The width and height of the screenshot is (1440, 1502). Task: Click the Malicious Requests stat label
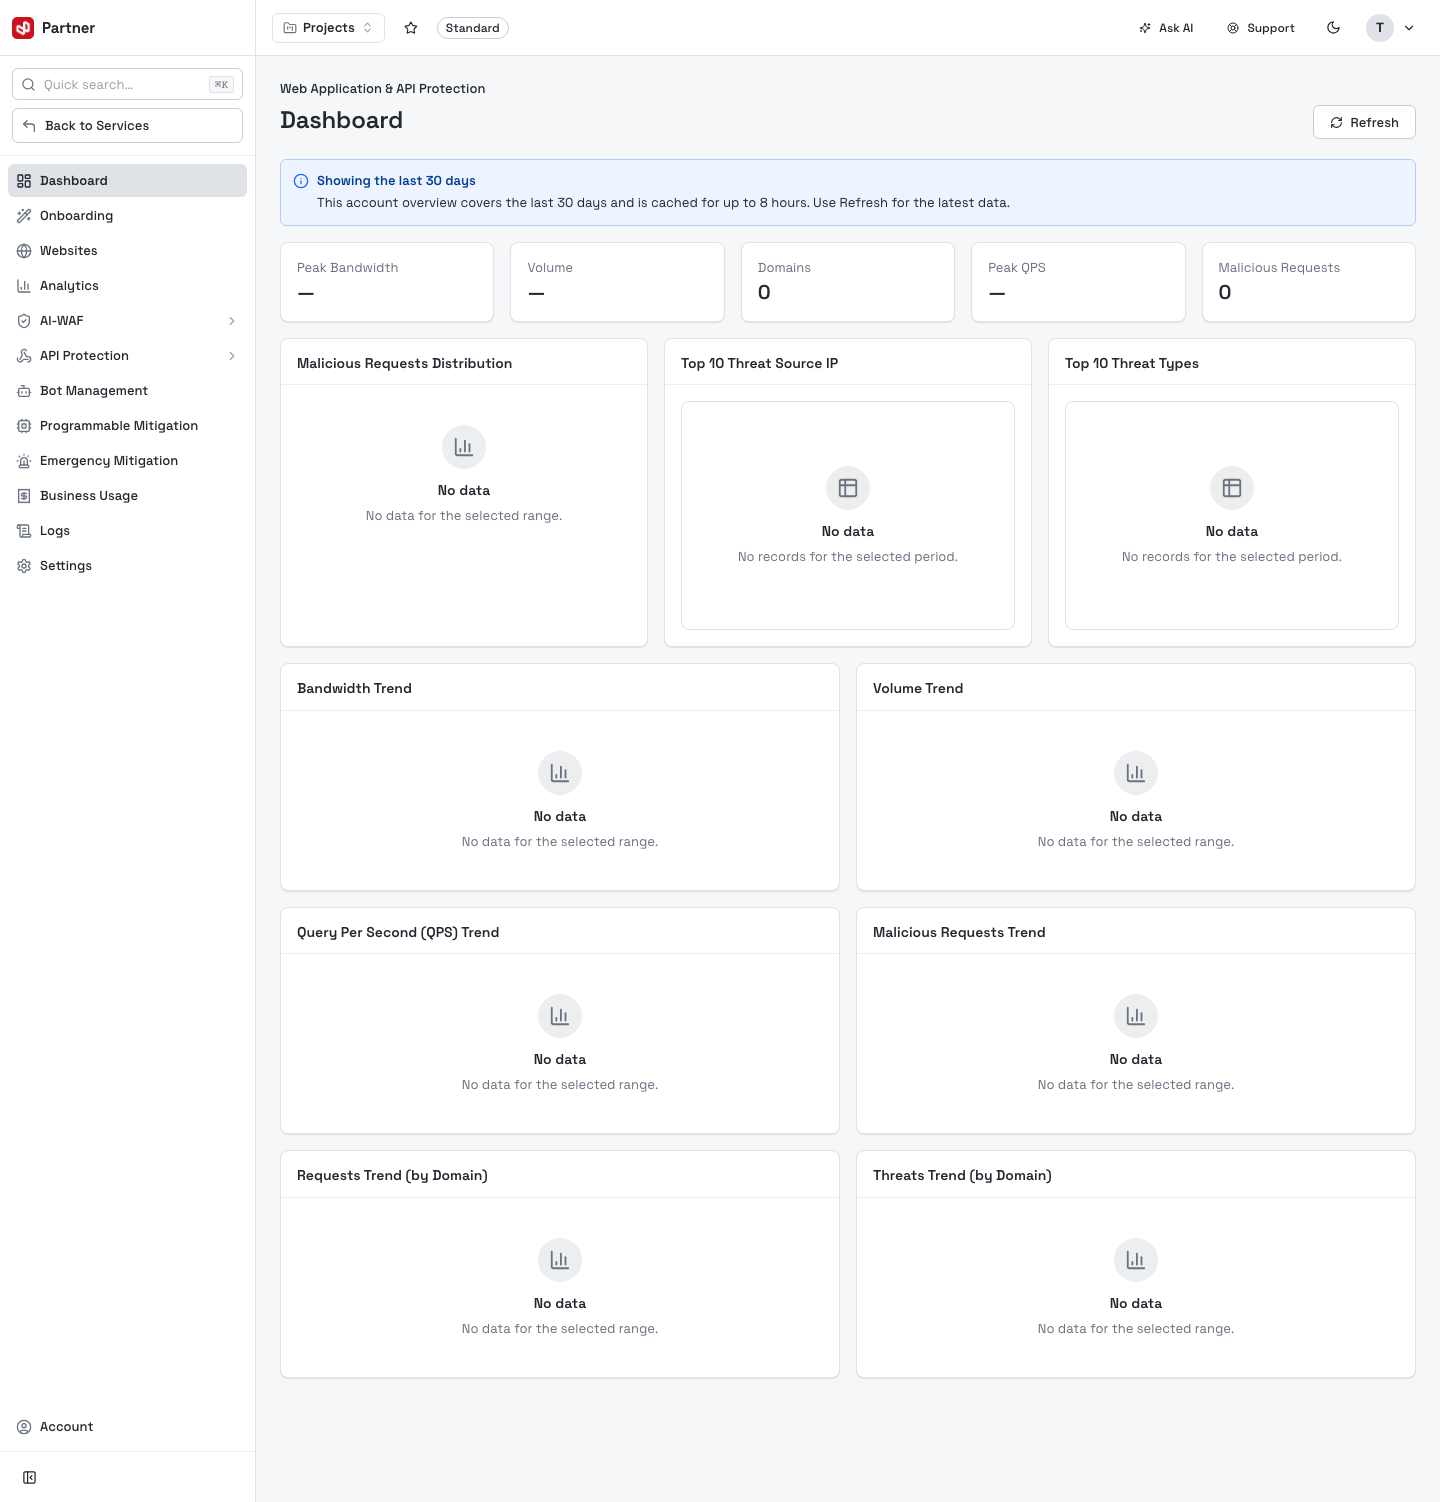(1279, 268)
